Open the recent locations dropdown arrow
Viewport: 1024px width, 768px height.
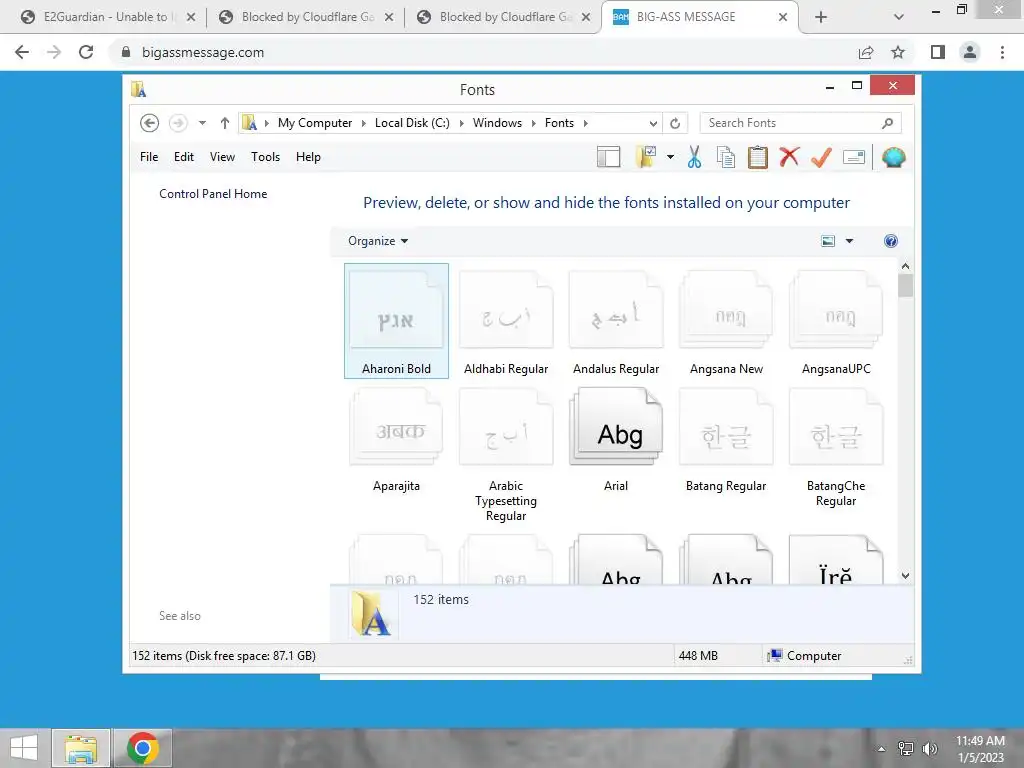(x=202, y=123)
